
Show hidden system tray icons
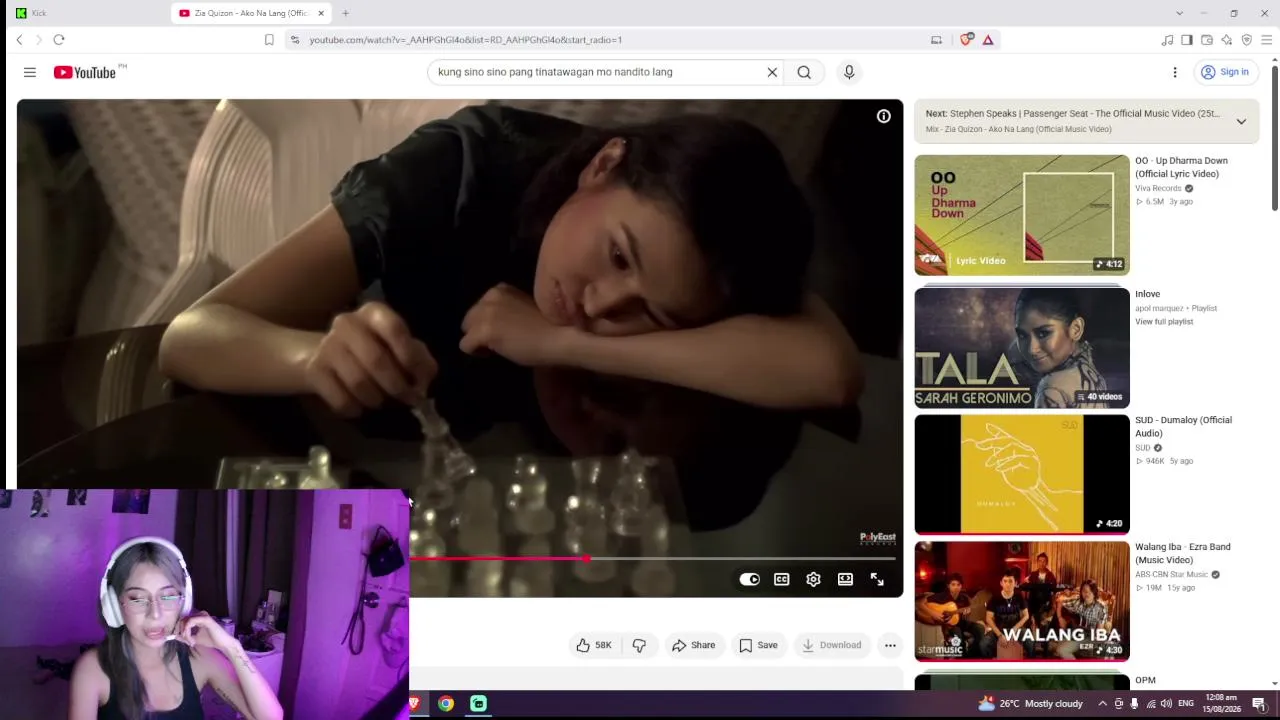tap(1102, 704)
